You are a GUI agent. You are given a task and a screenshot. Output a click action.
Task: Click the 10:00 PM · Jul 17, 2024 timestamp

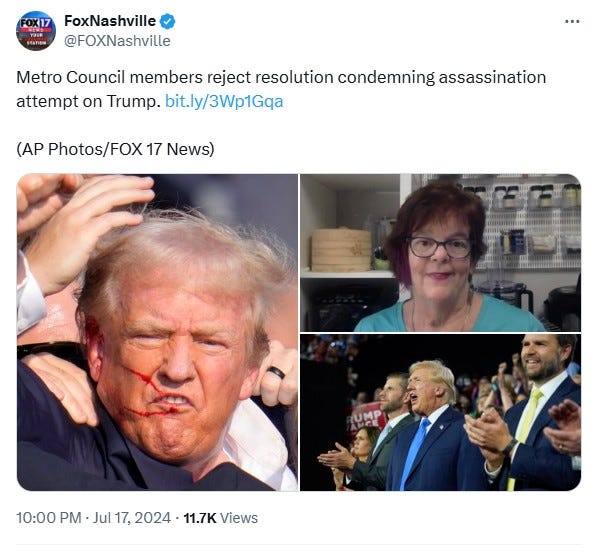tap(93, 518)
